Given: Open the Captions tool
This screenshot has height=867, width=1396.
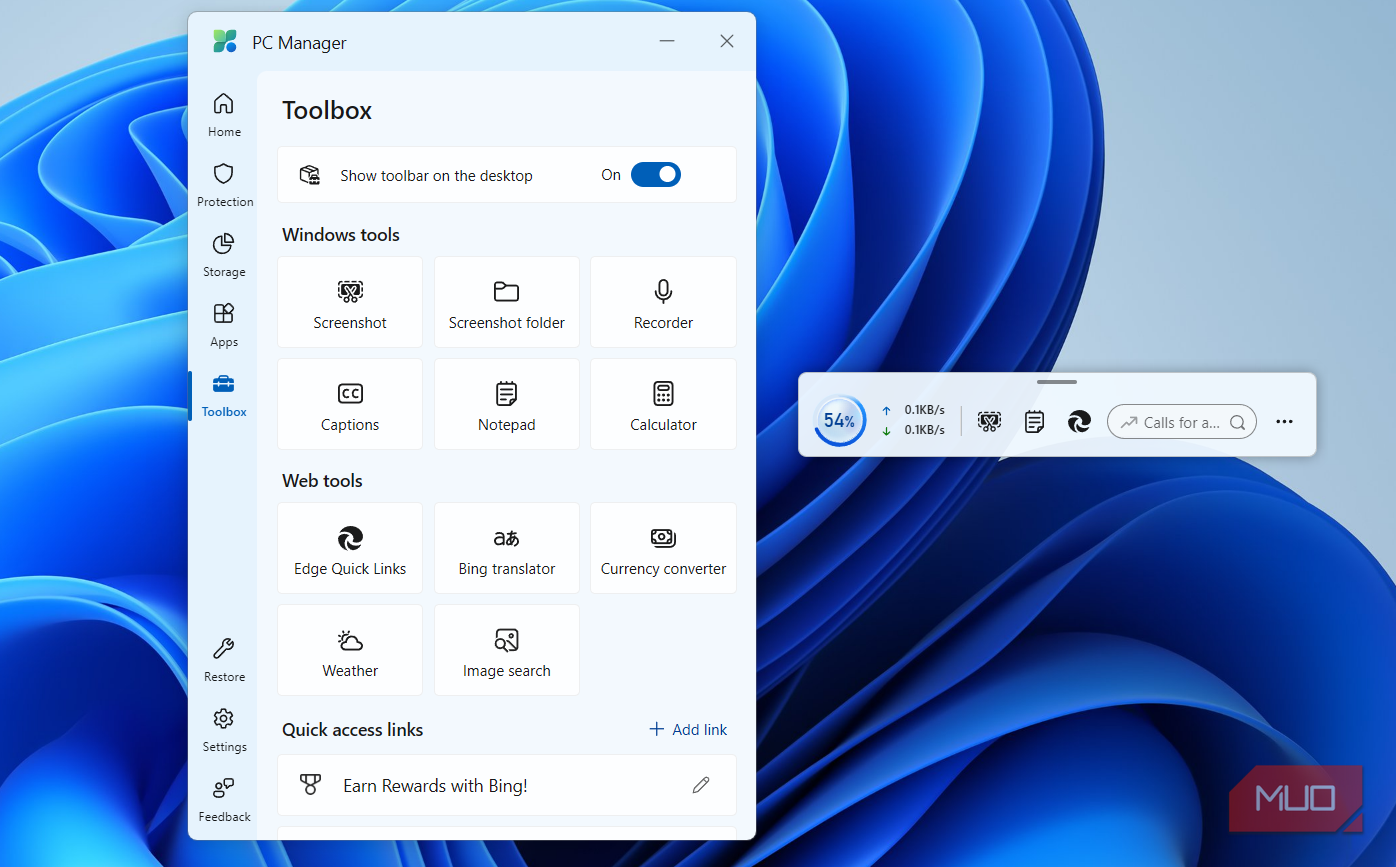Looking at the screenshot, I should coord(350,404).
